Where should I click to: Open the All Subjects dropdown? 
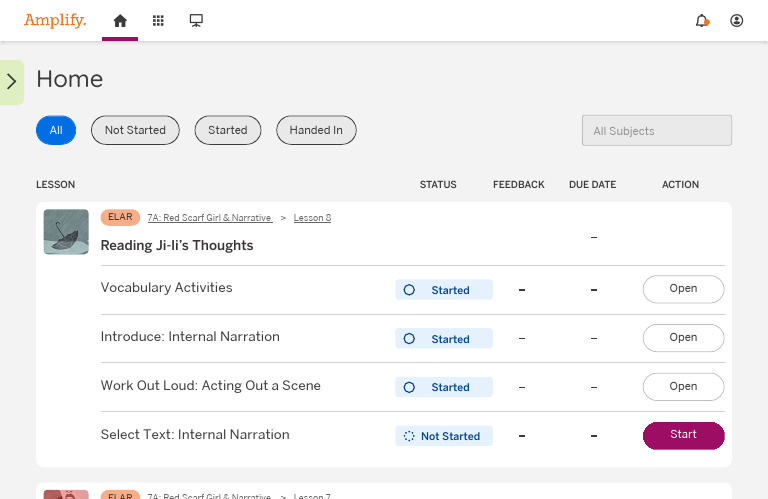(x=657, y=131)
